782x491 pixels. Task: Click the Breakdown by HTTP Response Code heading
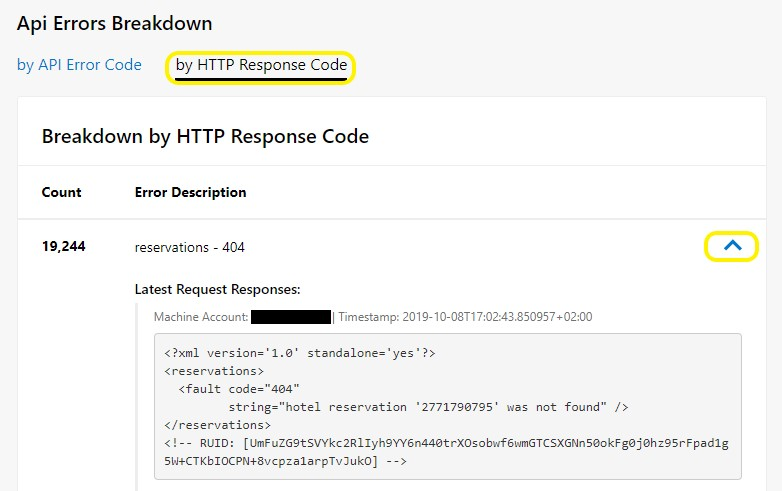[205, 136]
